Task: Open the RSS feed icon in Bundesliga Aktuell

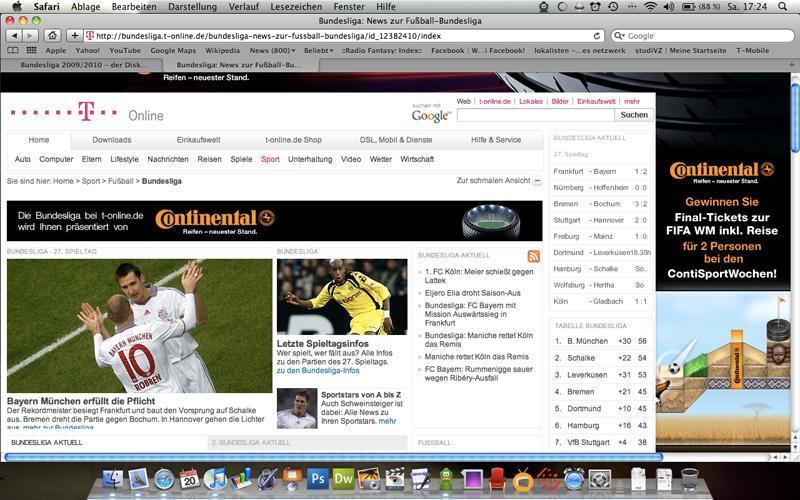Action: [533, 256]
